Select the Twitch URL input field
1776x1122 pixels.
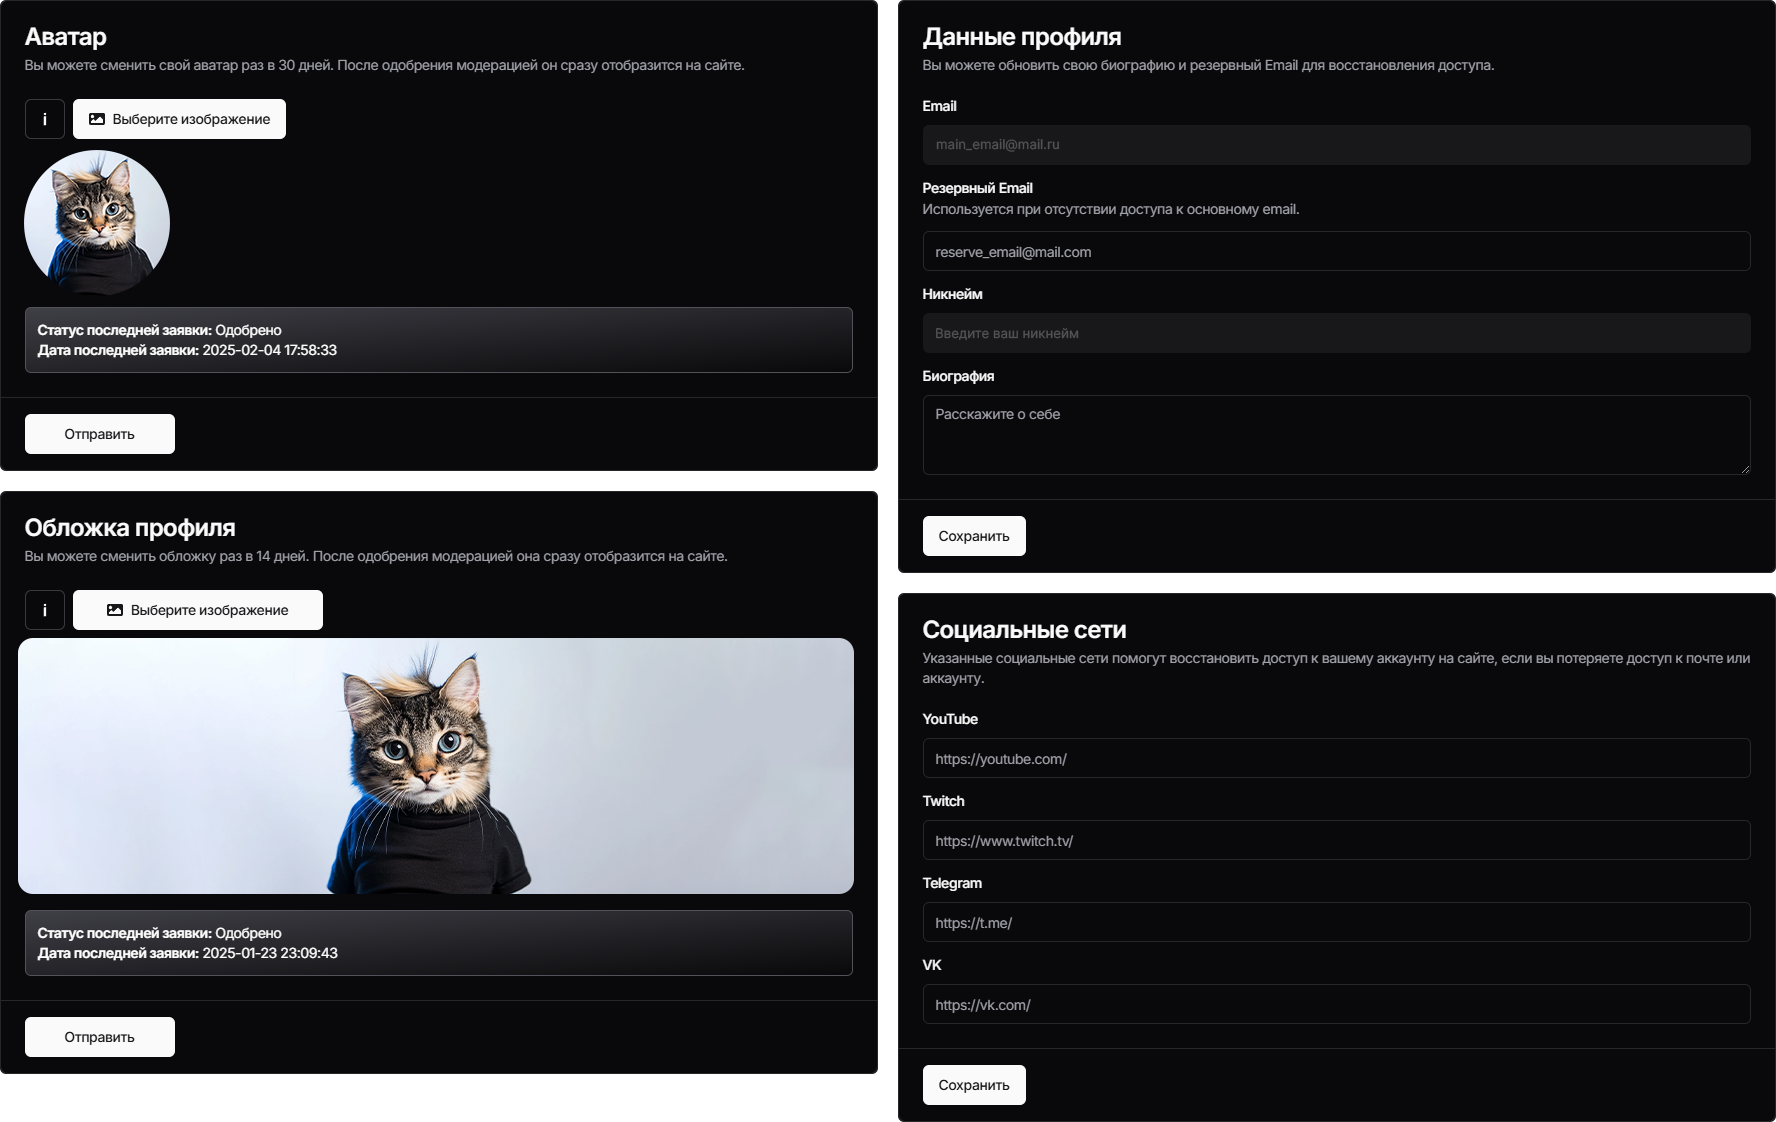pyautogui.click(x=1336, y=841)
